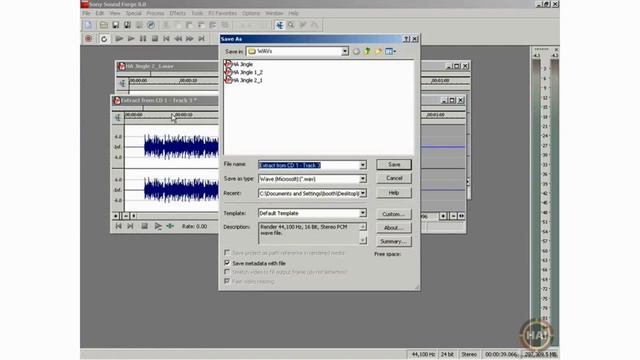Click the Help button in Save As
Screen dimensions: 640x360
(394, 193)
